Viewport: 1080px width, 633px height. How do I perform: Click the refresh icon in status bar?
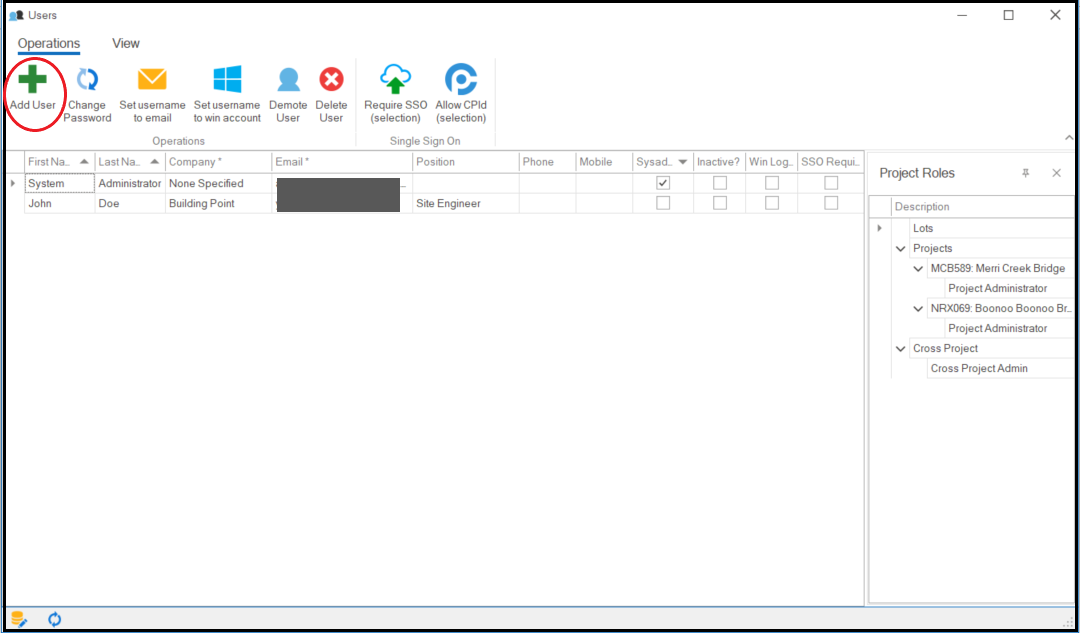point(55,619)
